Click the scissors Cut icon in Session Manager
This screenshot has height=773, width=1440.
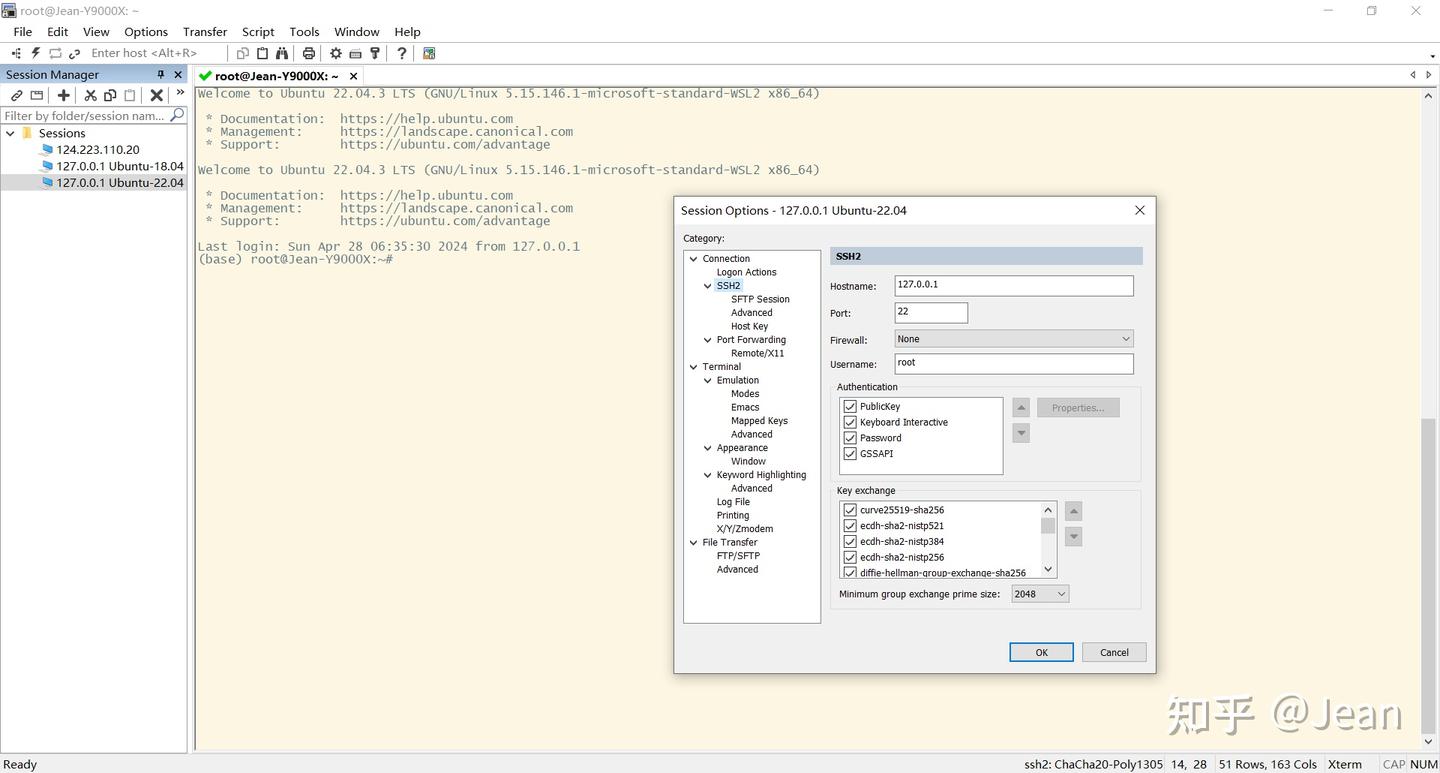point(90,95)
